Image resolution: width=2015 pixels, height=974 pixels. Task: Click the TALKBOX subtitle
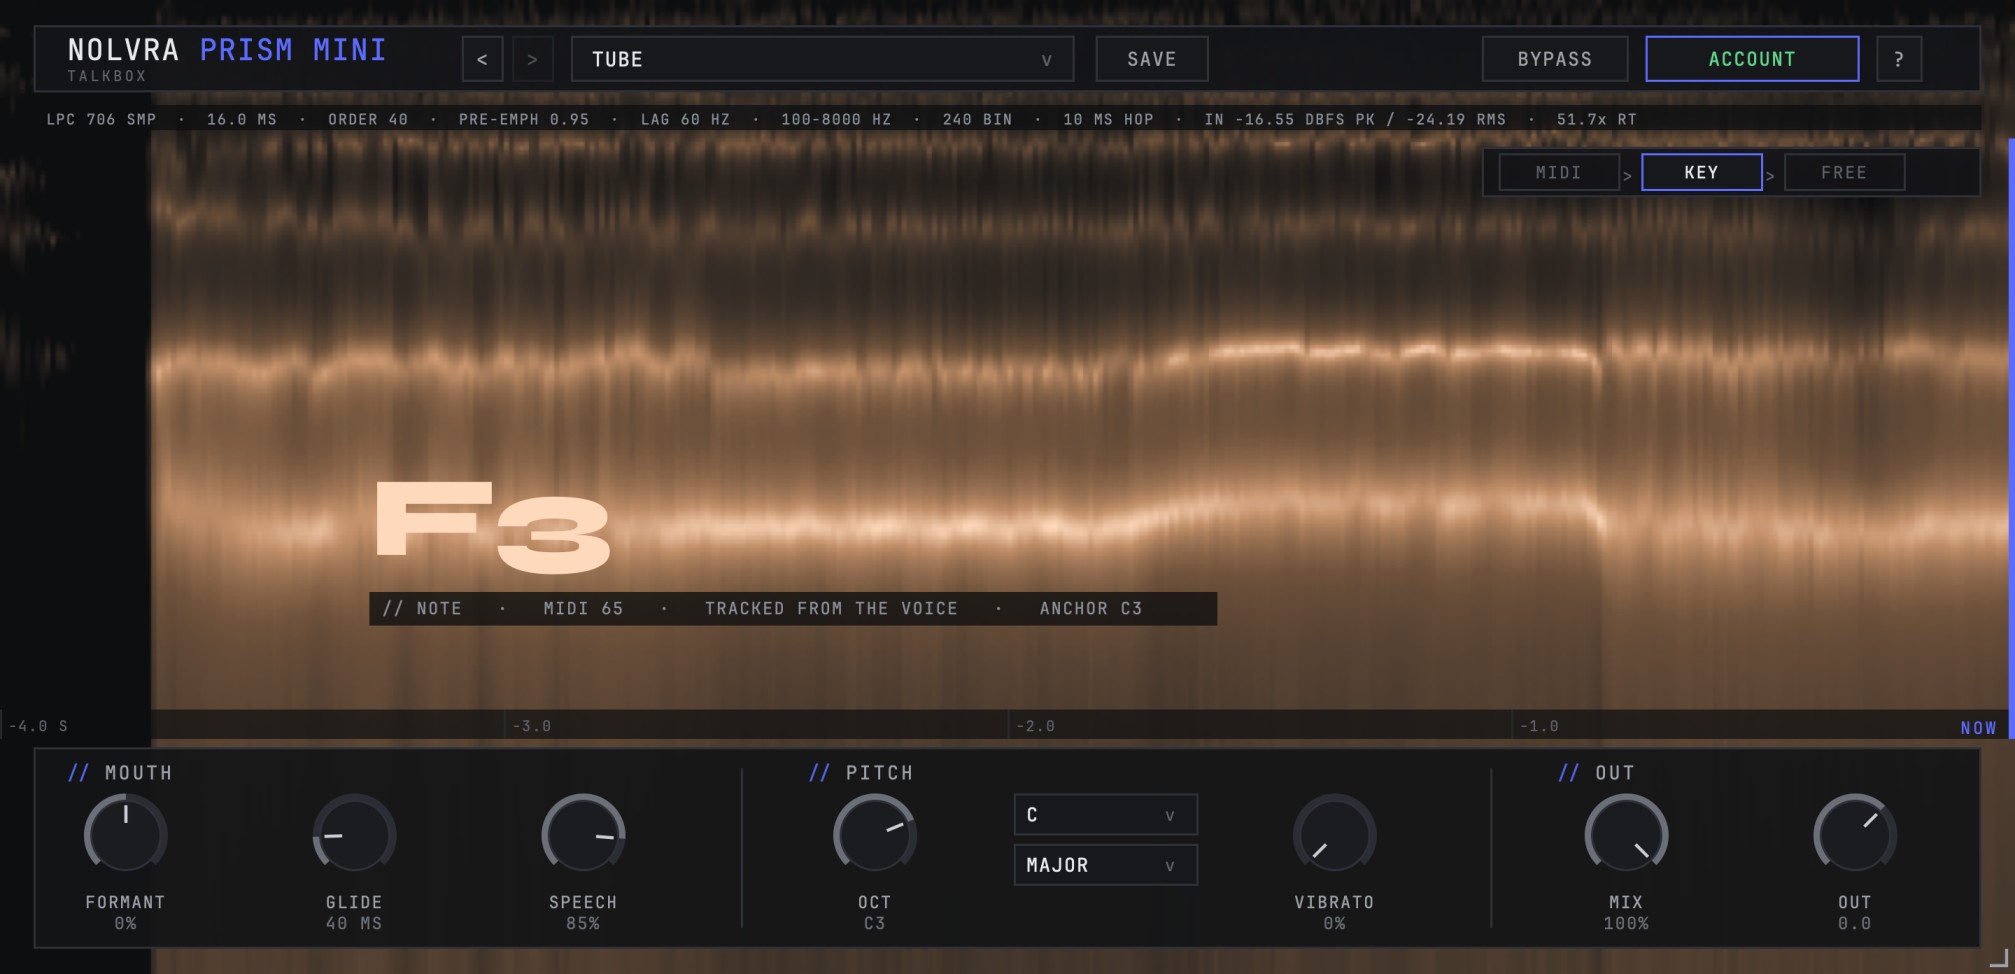107,76
